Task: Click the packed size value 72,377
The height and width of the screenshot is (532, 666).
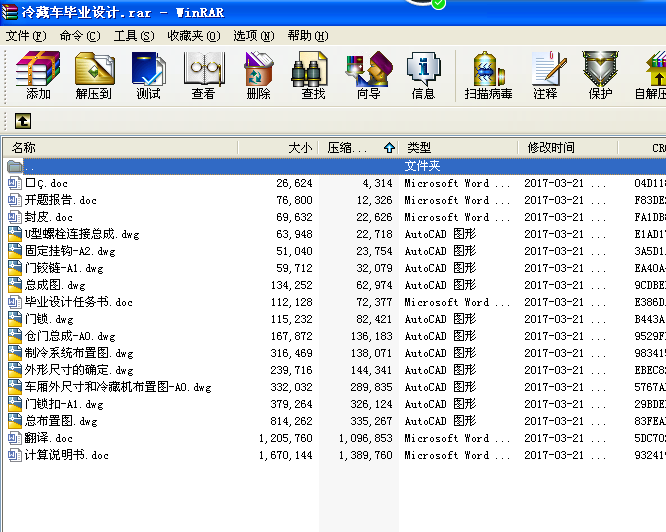Action: click(374, 302)
